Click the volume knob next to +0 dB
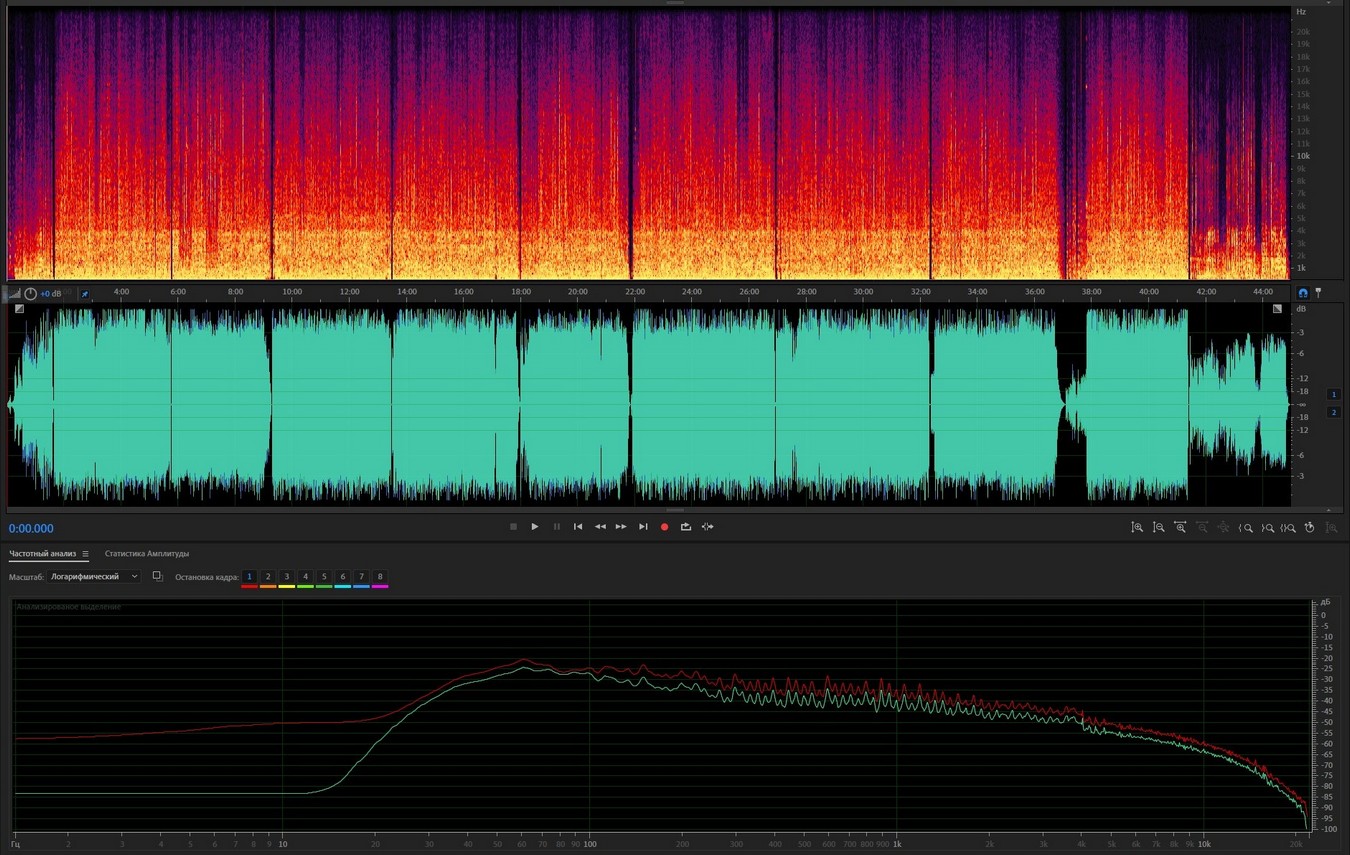The width and height of the screenshot is (1350, 855). pyautogui.click(x=30, y=294)
